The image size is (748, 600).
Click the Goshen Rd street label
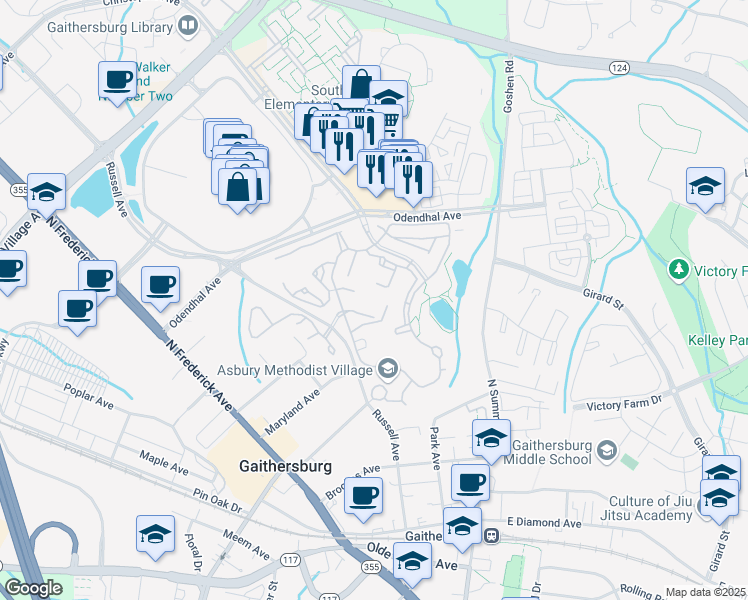tap(509, 86)
